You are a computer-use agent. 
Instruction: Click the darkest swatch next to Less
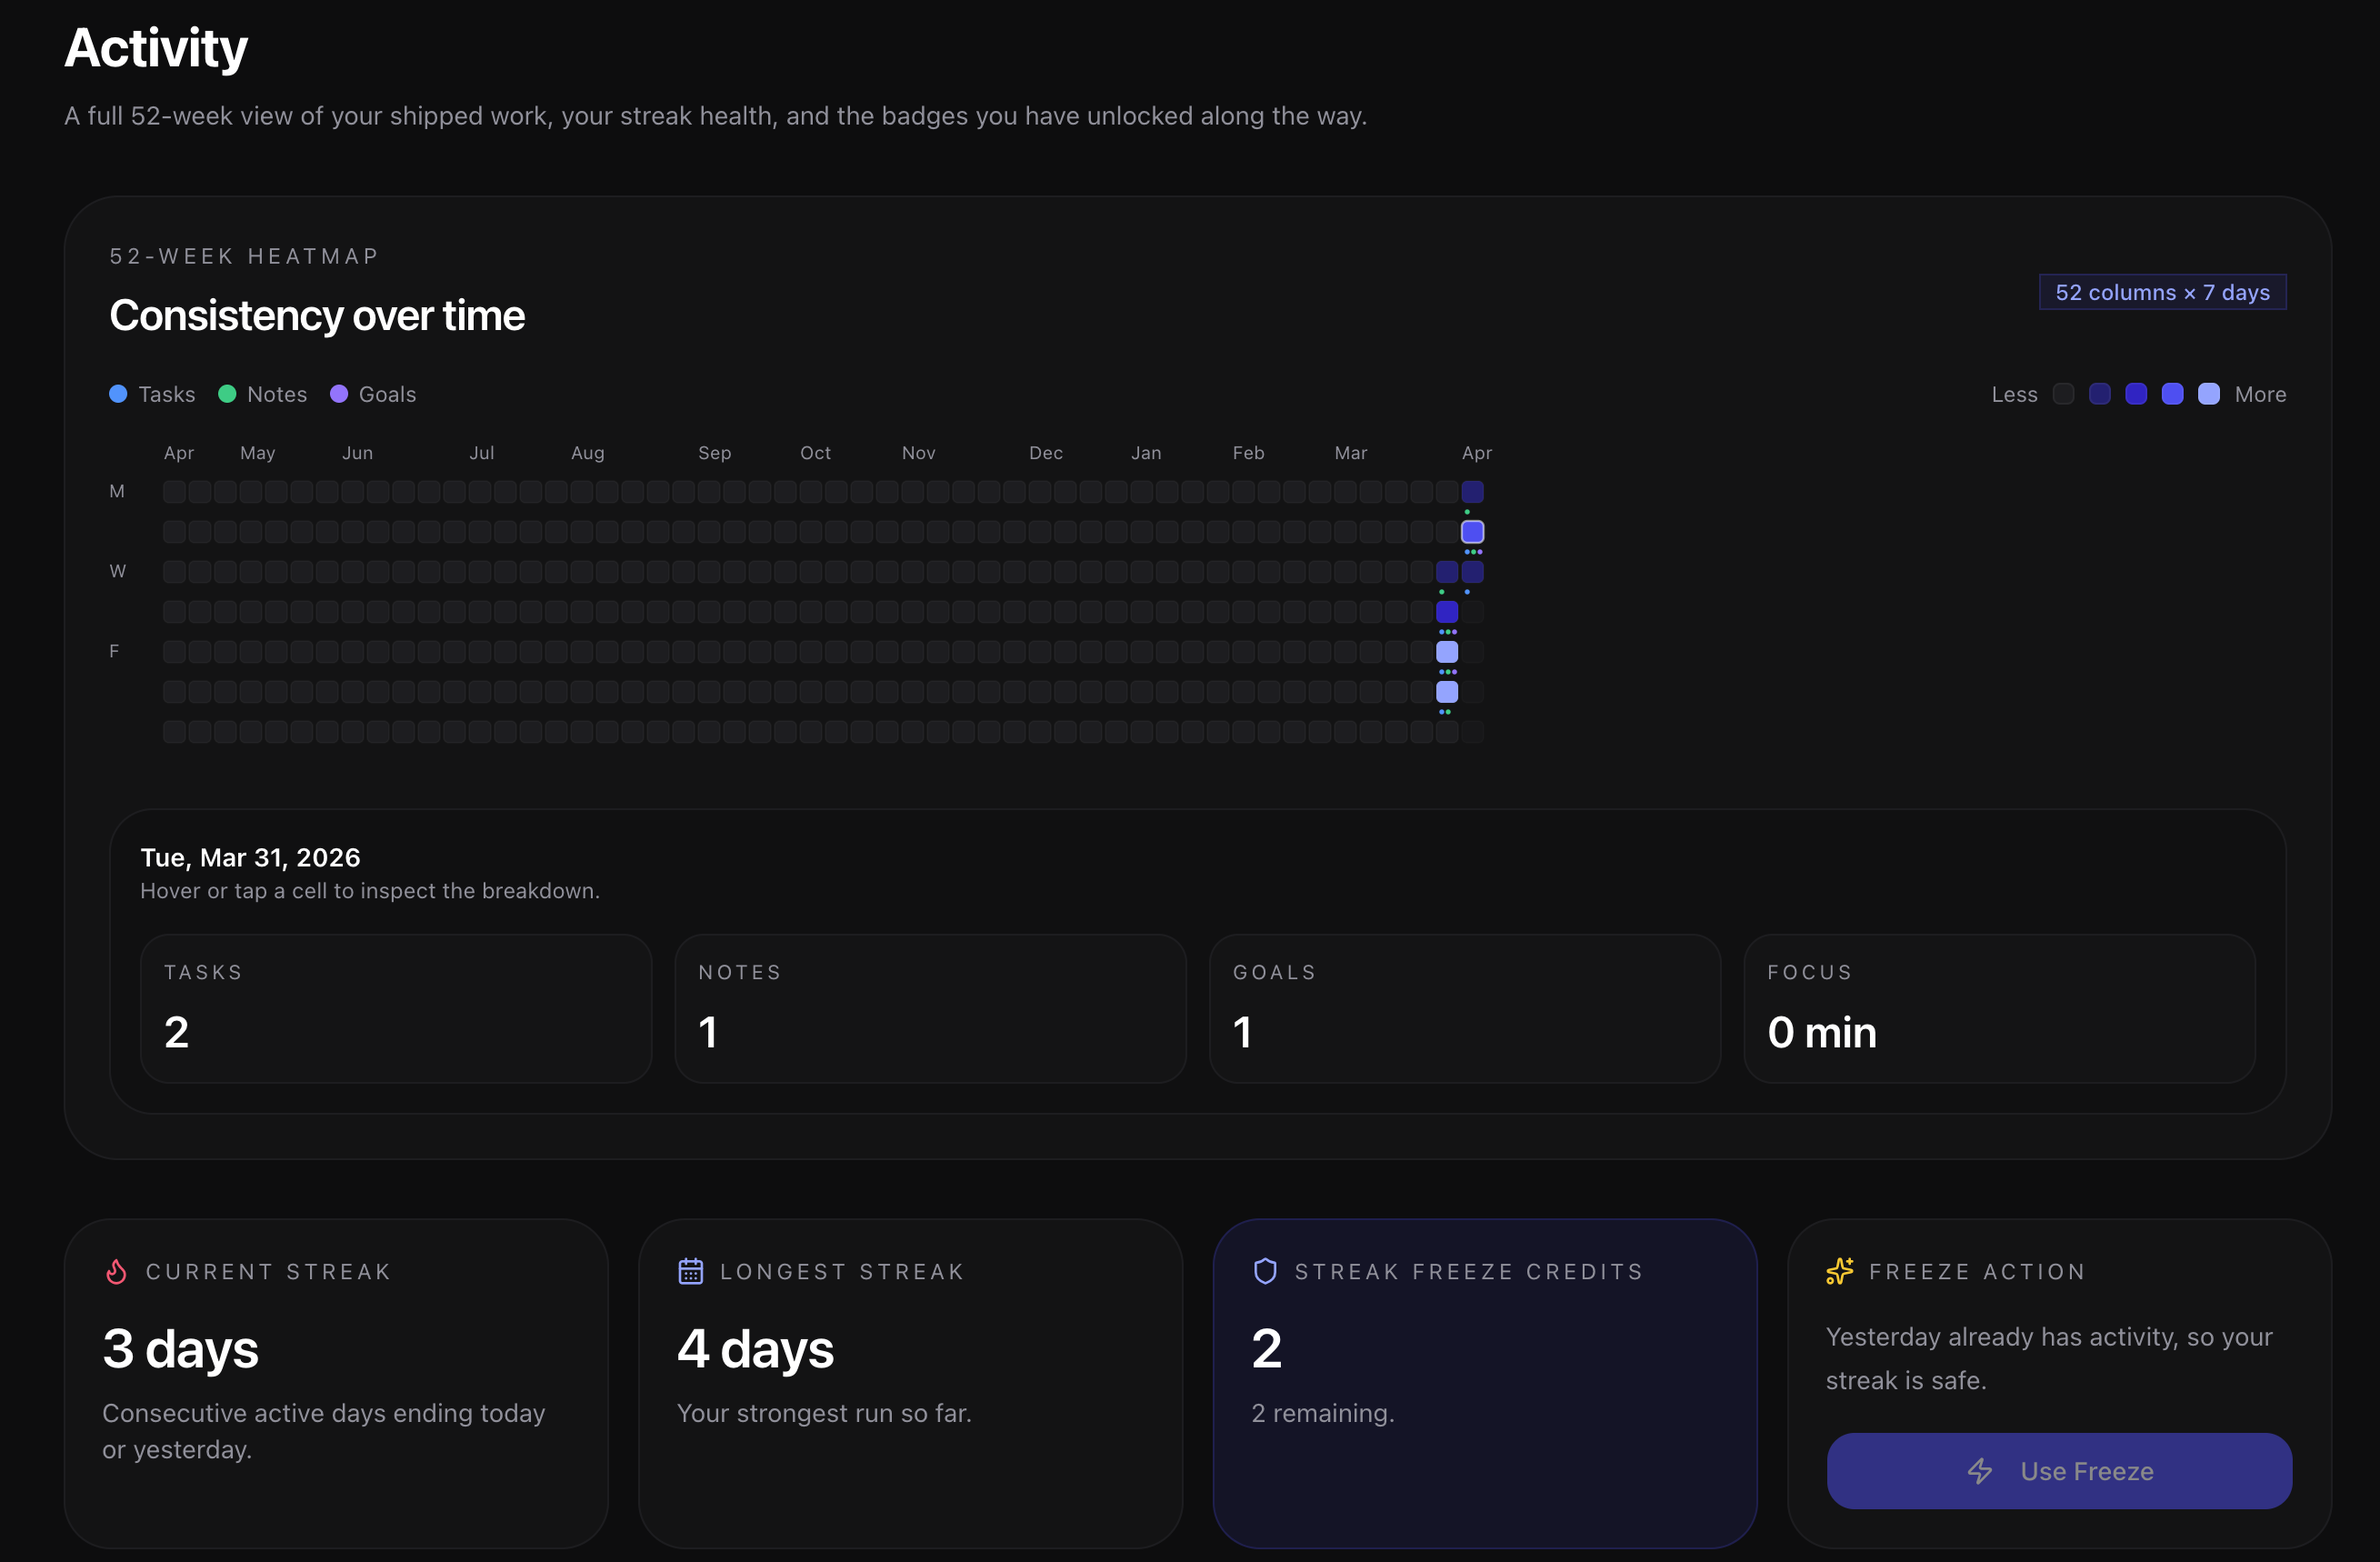[x=2063, y=394]
